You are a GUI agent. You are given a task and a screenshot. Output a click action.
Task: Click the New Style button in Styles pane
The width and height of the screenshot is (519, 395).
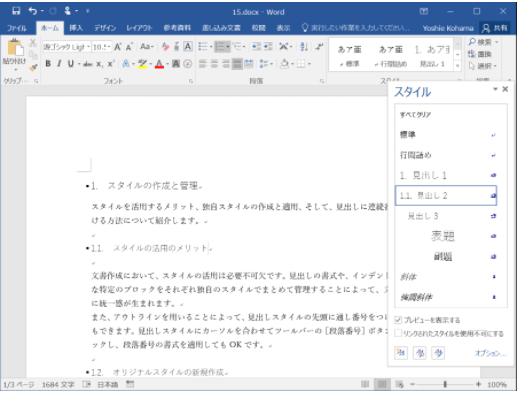[401, 352]
